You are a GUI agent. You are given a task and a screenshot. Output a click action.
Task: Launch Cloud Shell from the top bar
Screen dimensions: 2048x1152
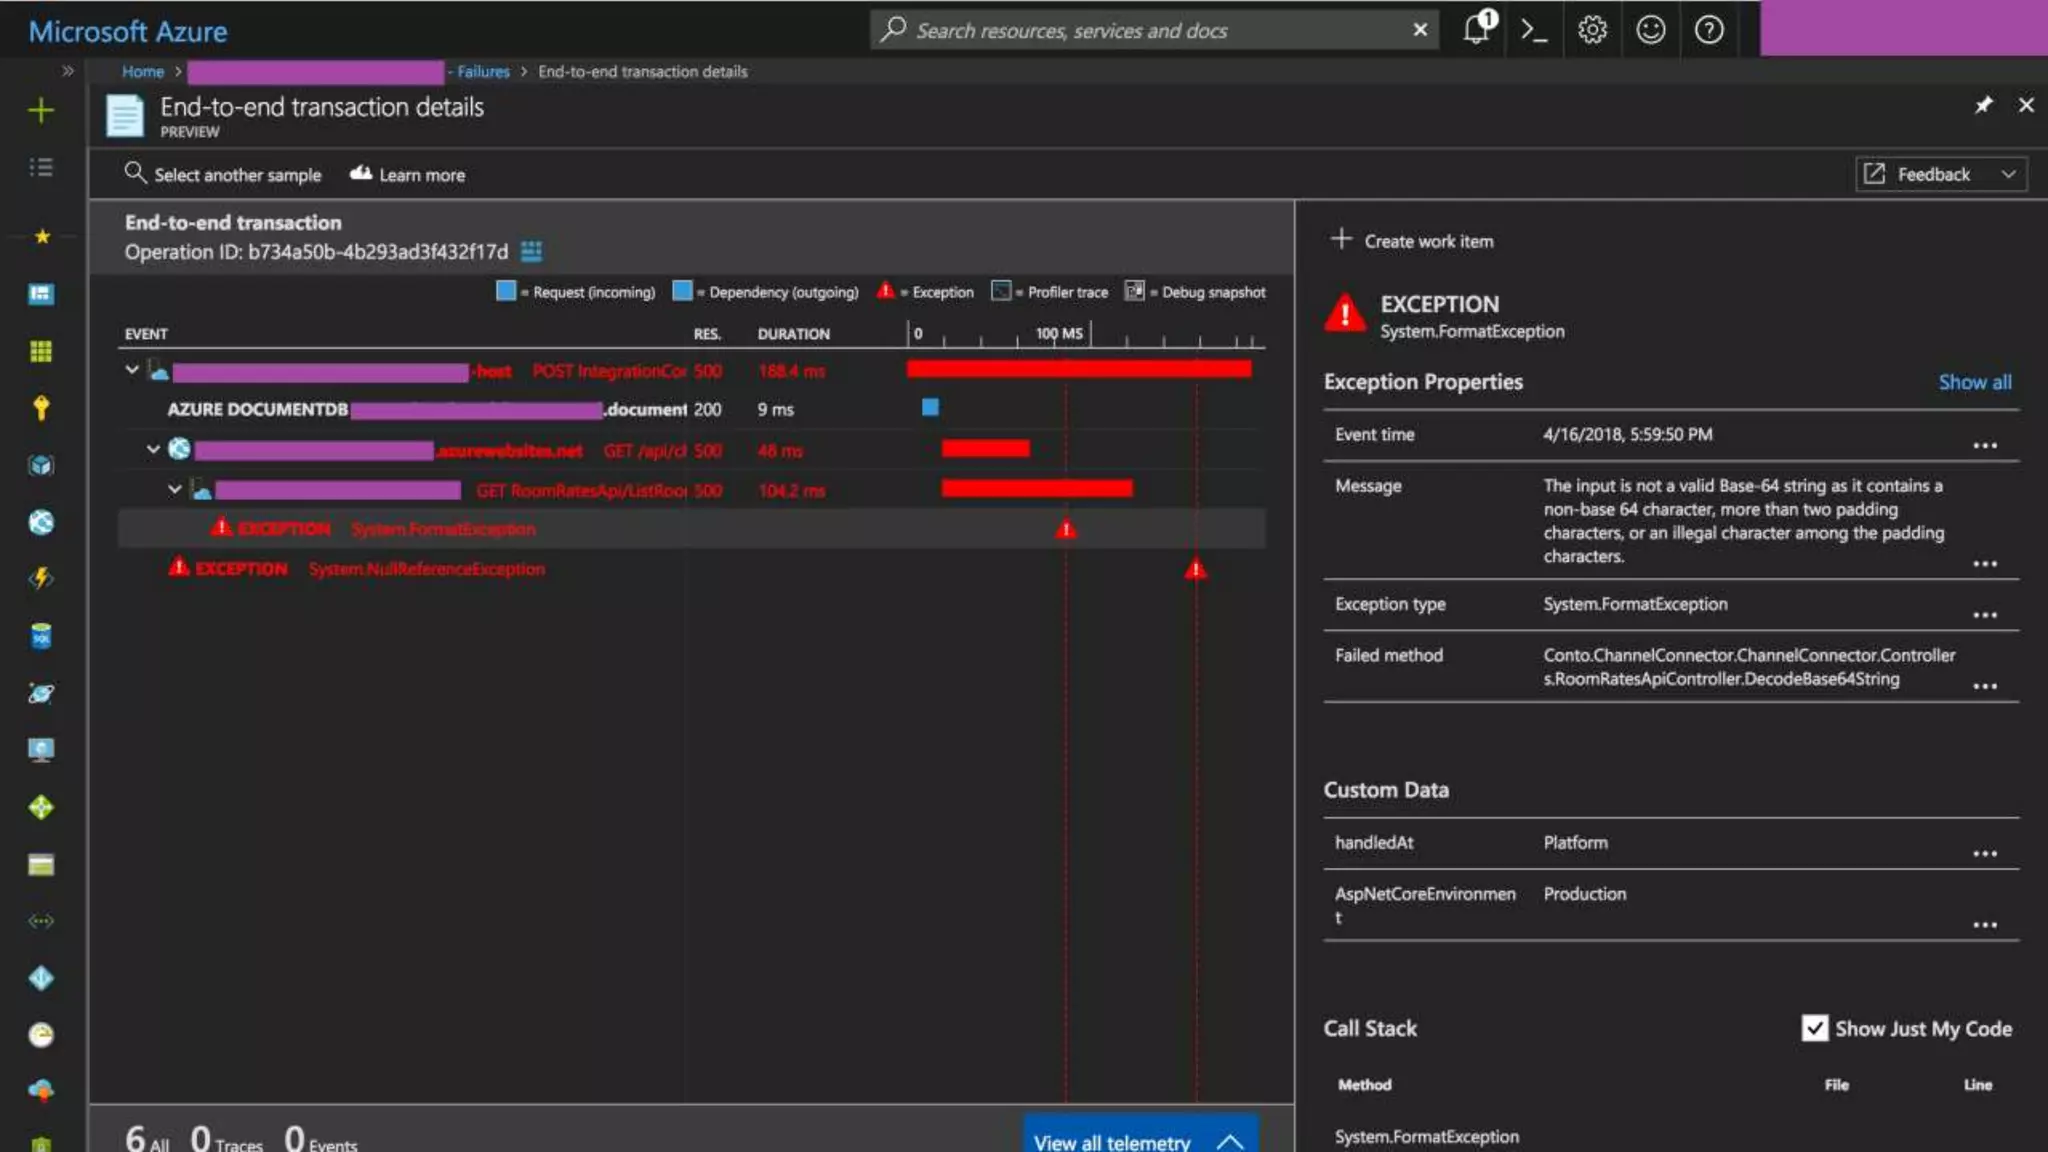pyautogui.click(x=1534, y=30)
